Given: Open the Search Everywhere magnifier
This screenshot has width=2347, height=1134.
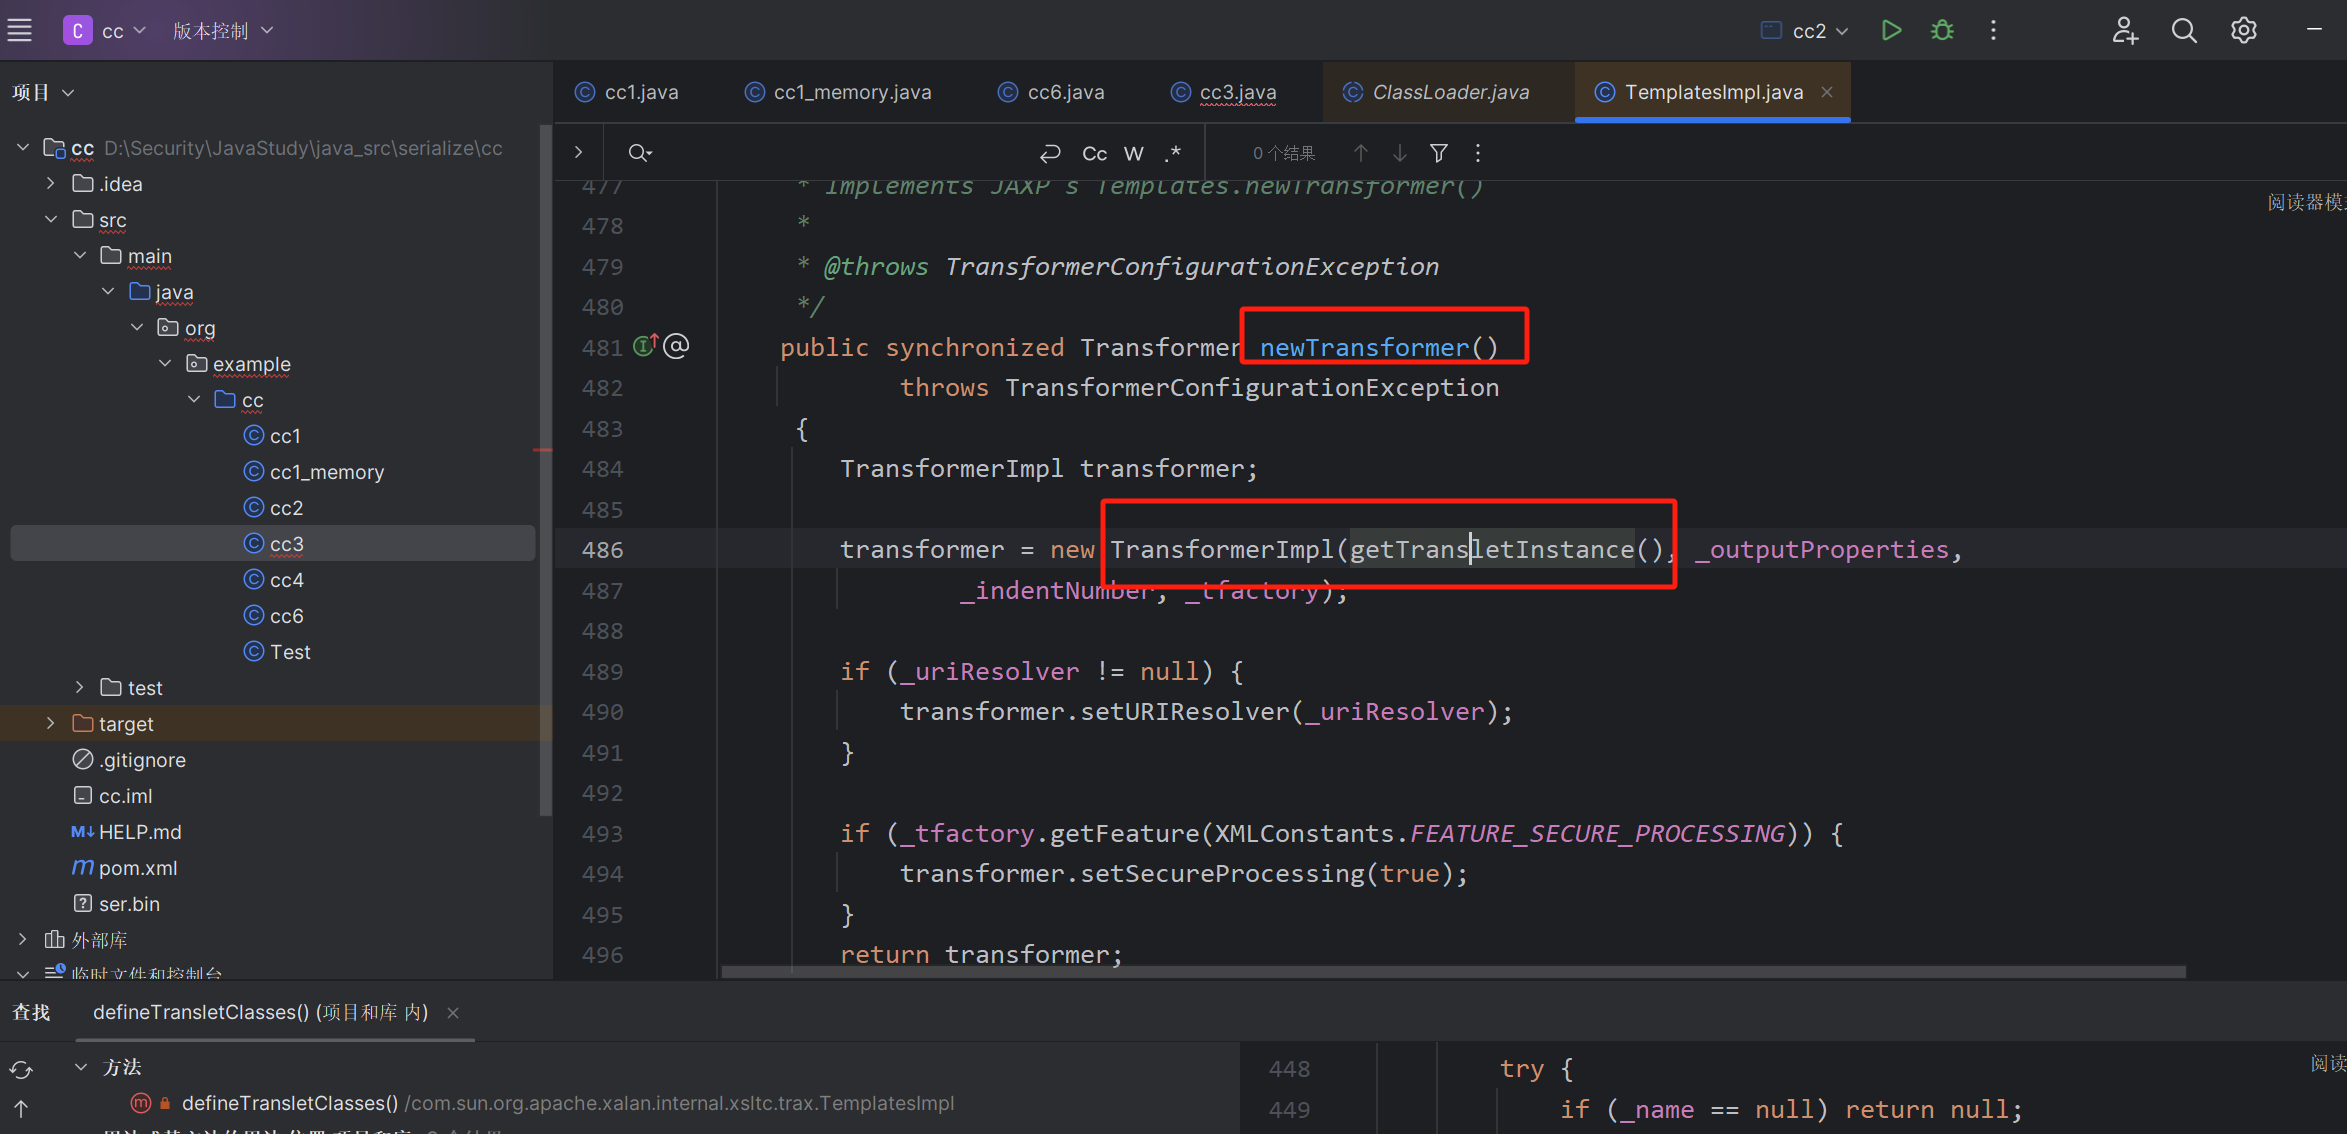Looking at the screenshot, I should (2183, 31).
